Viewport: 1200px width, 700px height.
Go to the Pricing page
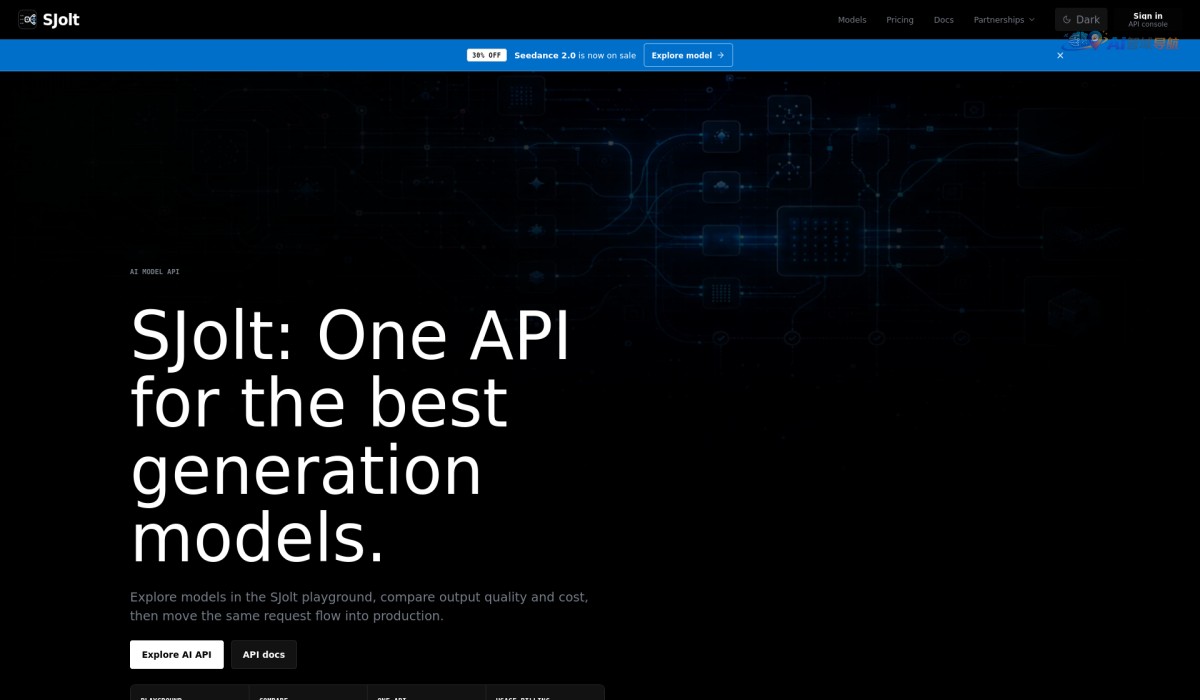point(900,20)
